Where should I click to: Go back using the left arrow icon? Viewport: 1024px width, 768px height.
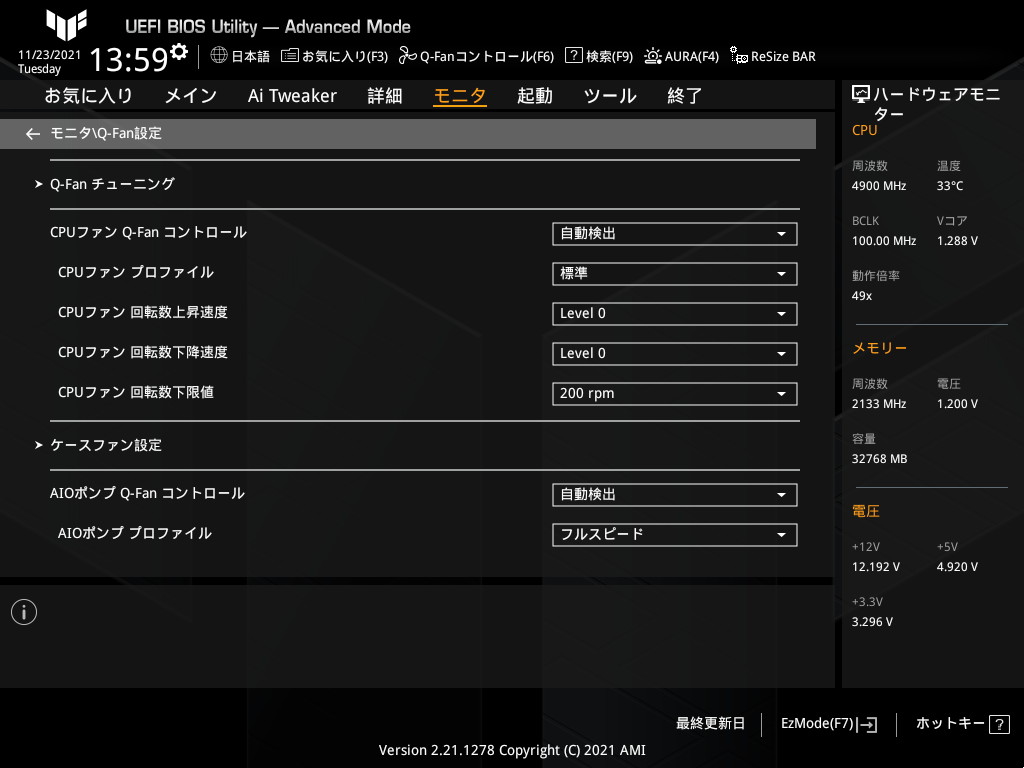[33, 134]
